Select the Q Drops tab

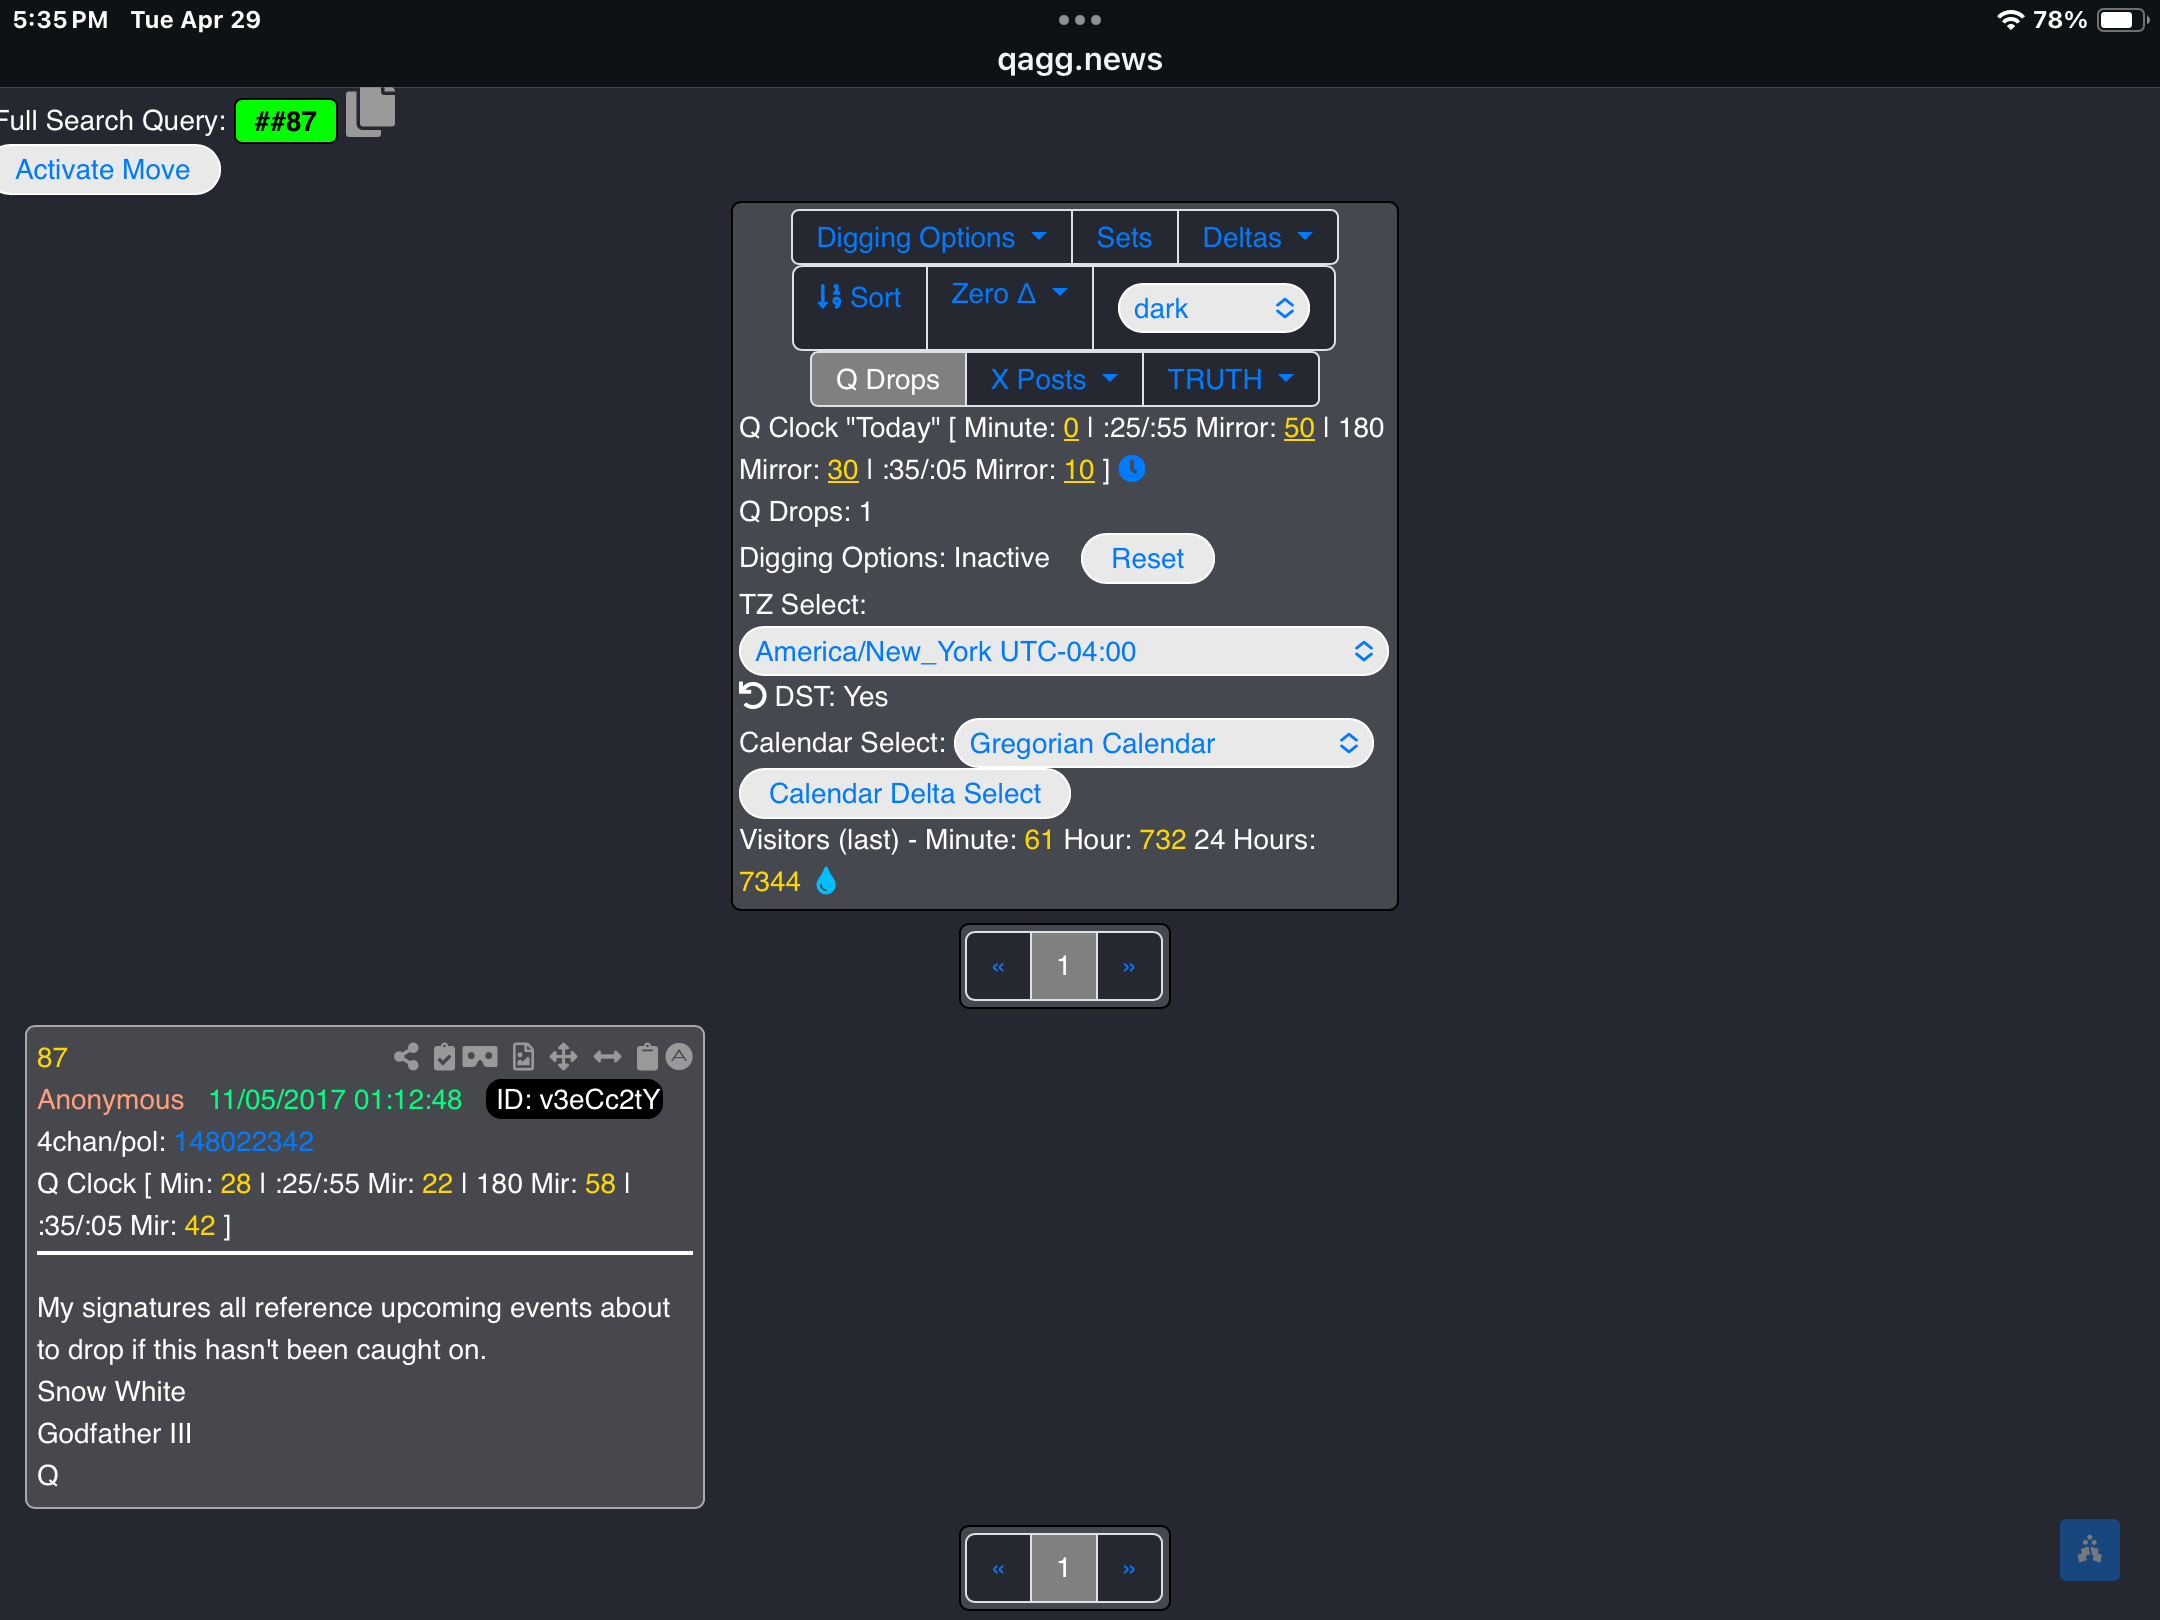point(888,380)
